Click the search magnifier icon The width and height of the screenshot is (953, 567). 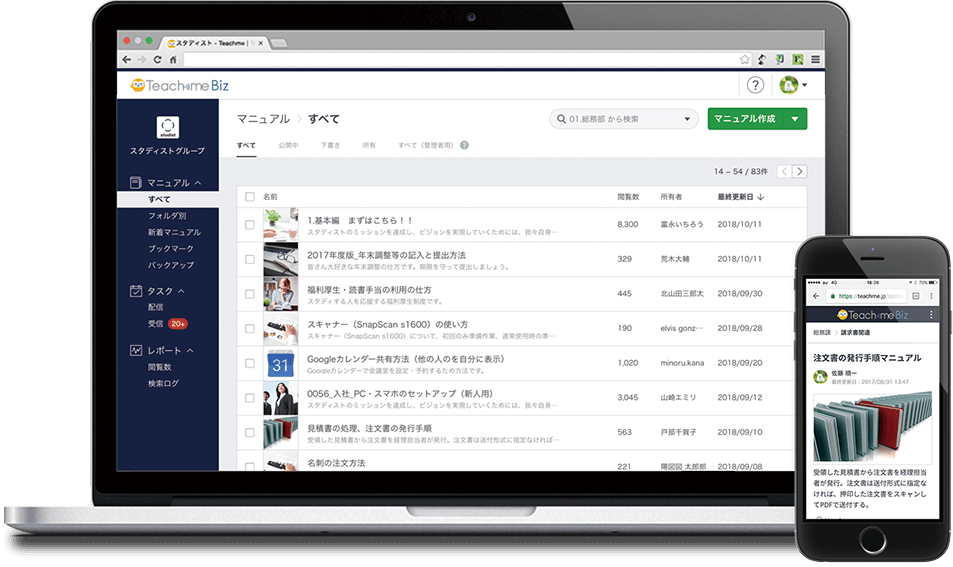[561, 119]
